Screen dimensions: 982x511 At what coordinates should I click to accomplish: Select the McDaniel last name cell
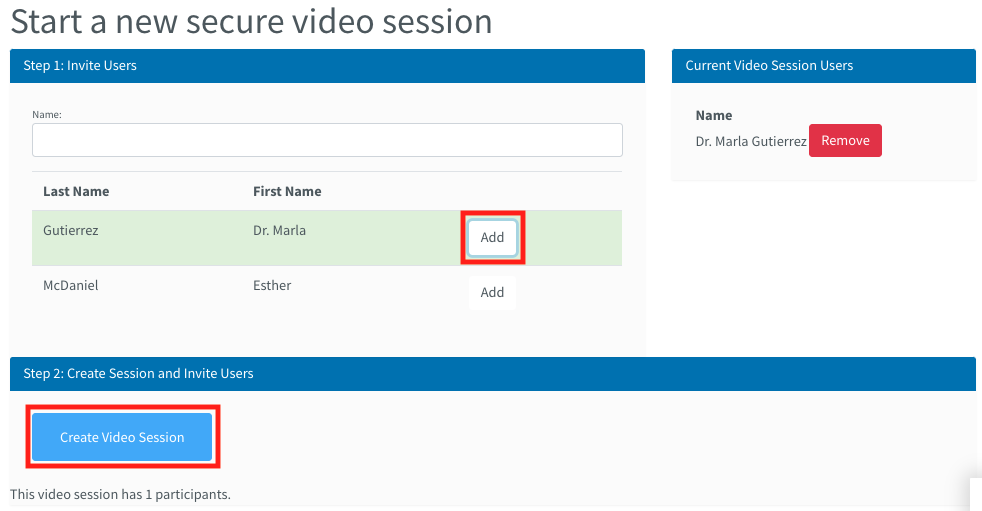coord(71,286)
